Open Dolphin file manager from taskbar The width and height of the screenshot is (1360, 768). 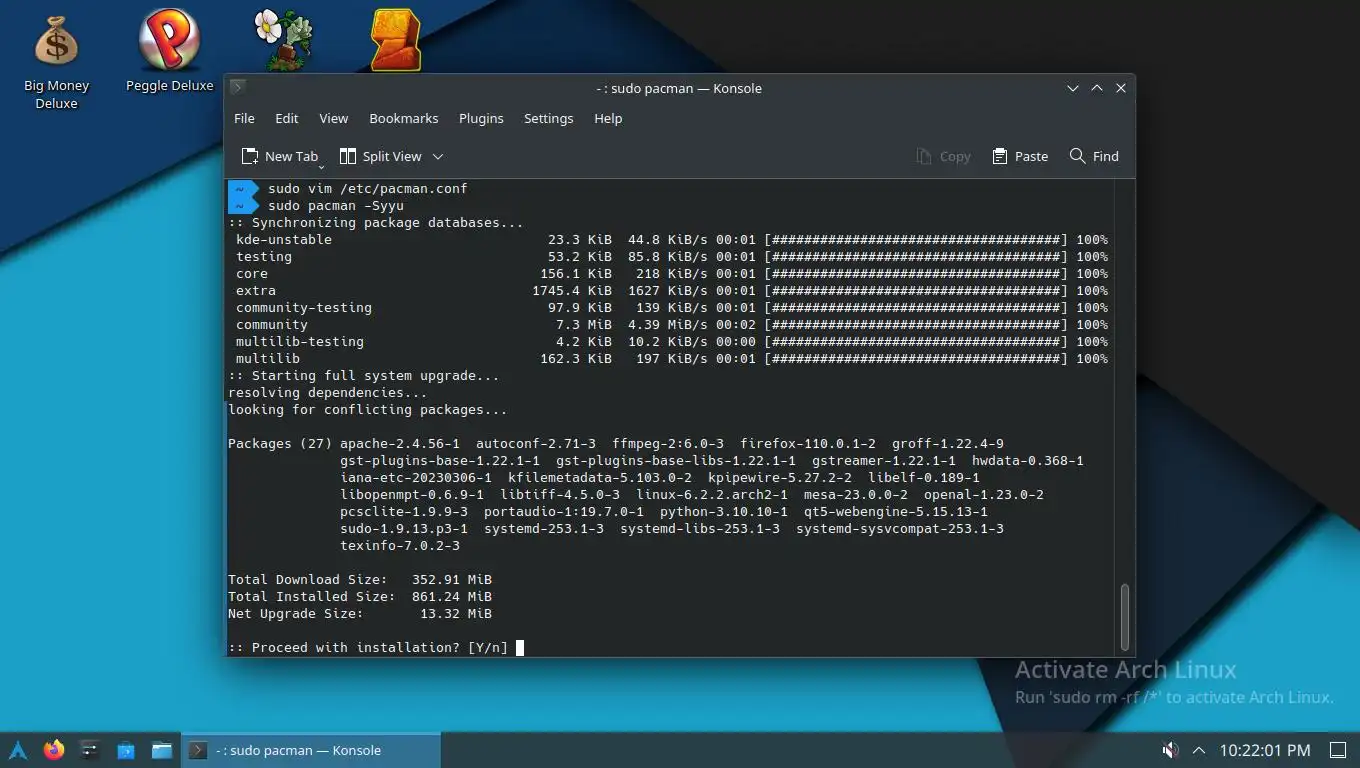coord(162,750)
